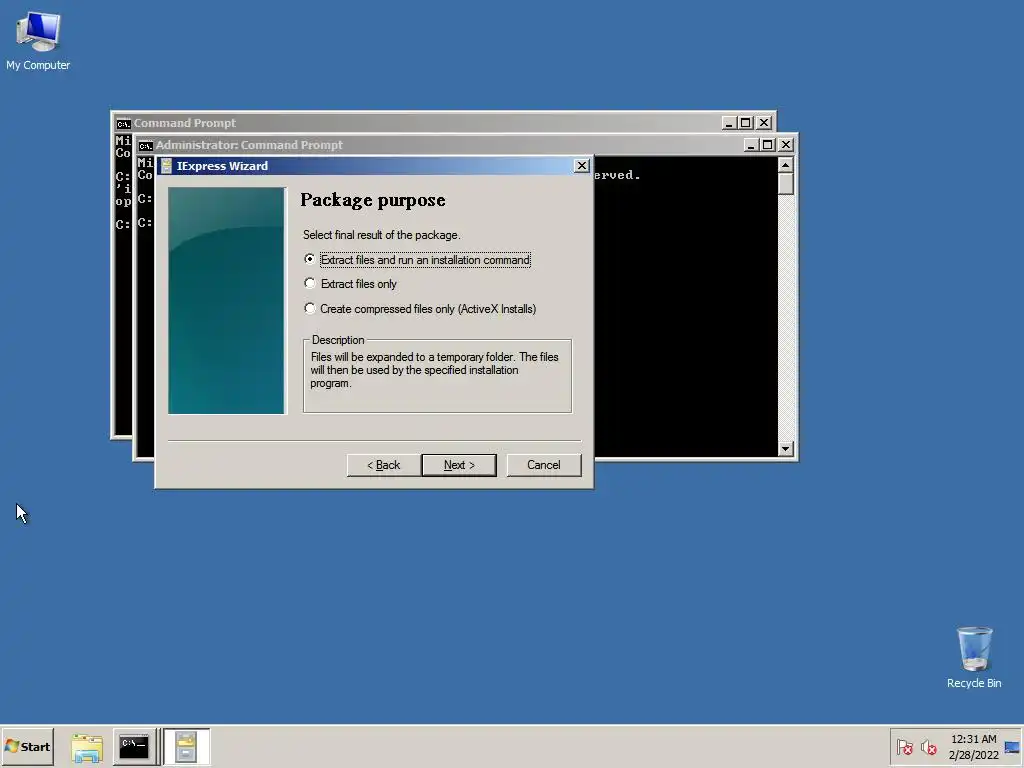Maximize the back Command Prompt window
The height and width of the screenshot is (768, 1024).
746,123
